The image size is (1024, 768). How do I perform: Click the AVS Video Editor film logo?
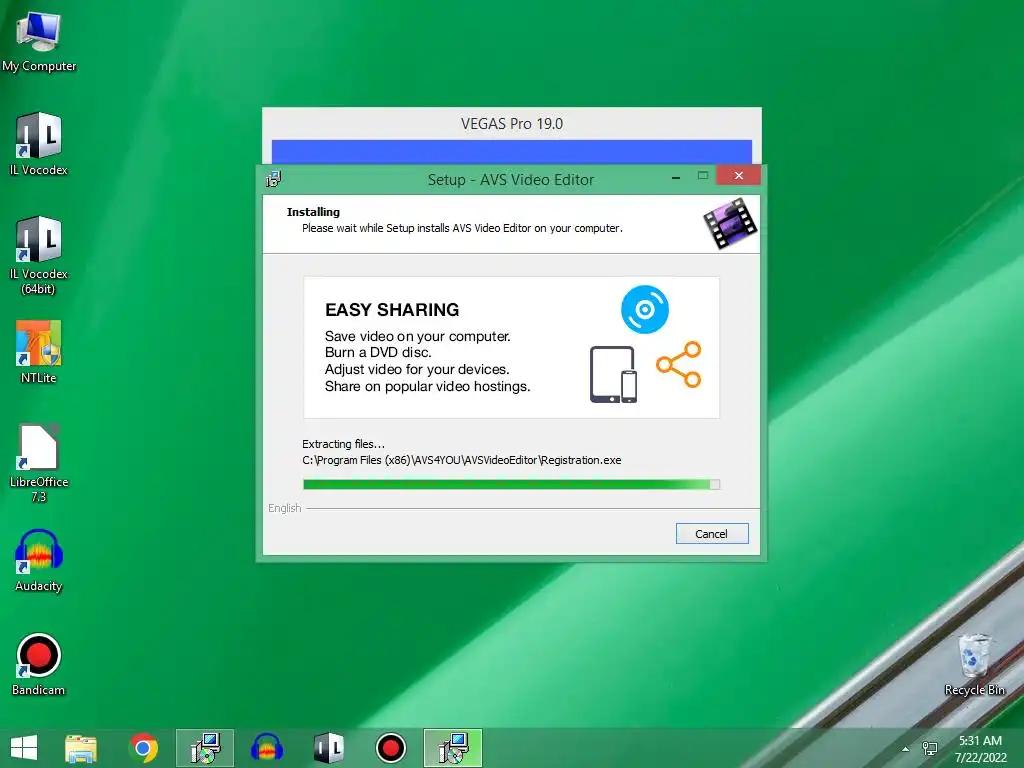click(729, 223)
